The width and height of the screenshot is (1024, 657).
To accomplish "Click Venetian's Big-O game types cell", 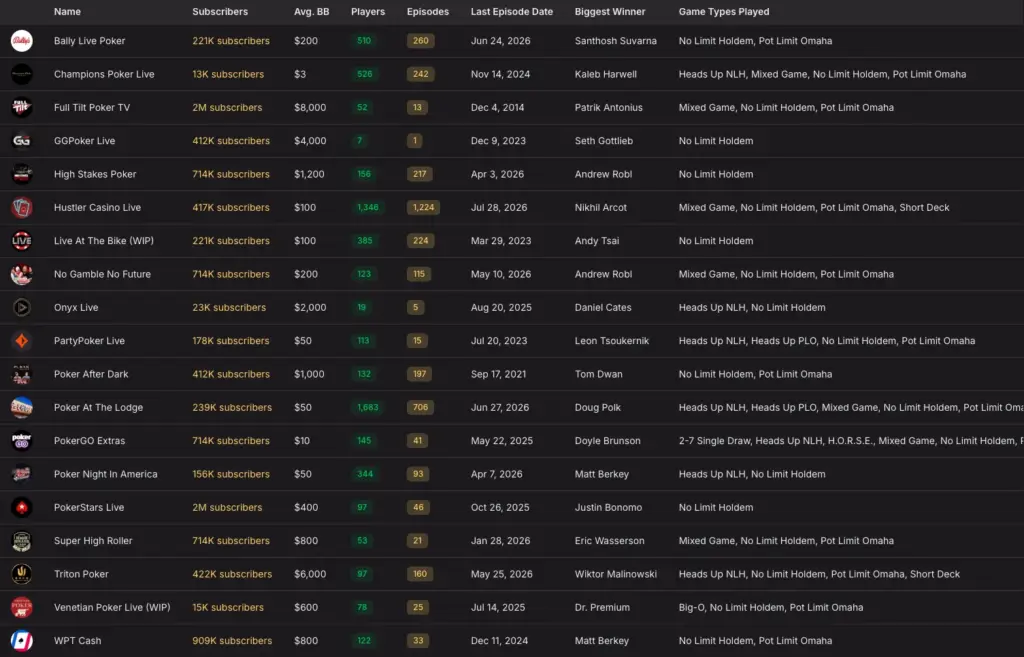I will click(771, 607).
